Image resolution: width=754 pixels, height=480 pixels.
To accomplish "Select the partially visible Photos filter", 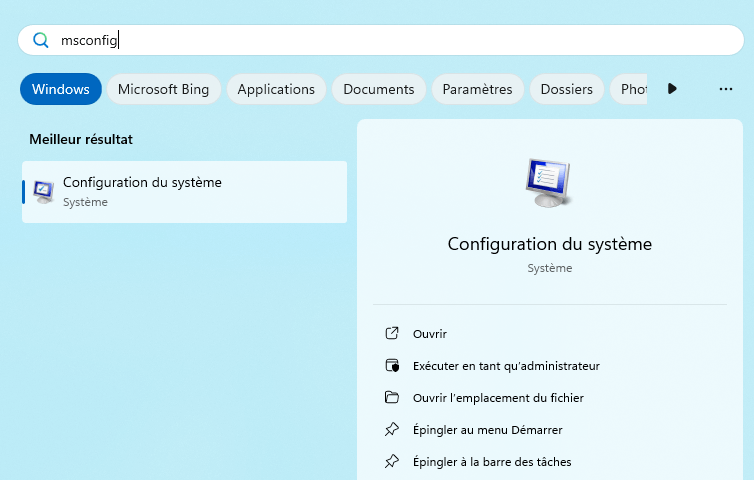I will click(x=629, y=89).
